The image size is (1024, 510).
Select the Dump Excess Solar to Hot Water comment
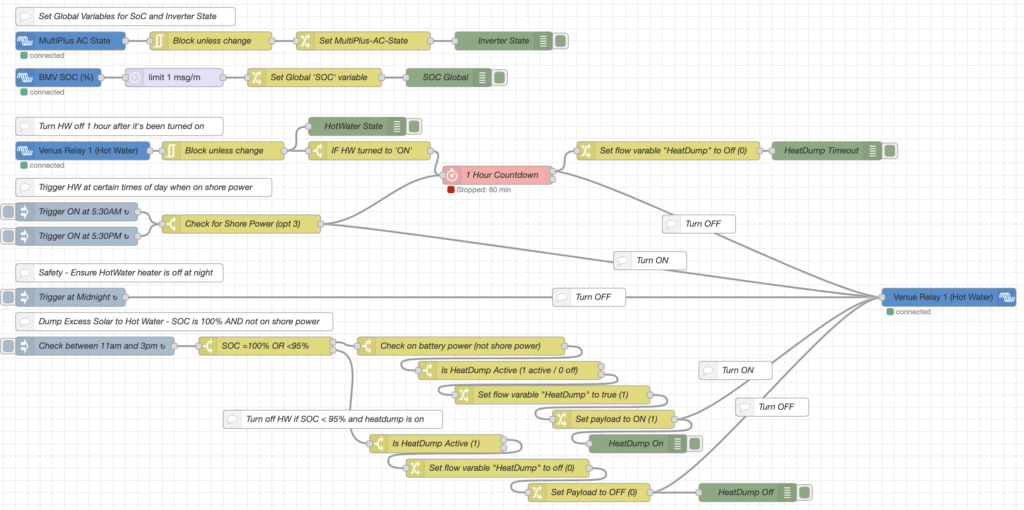pos(174,321)
